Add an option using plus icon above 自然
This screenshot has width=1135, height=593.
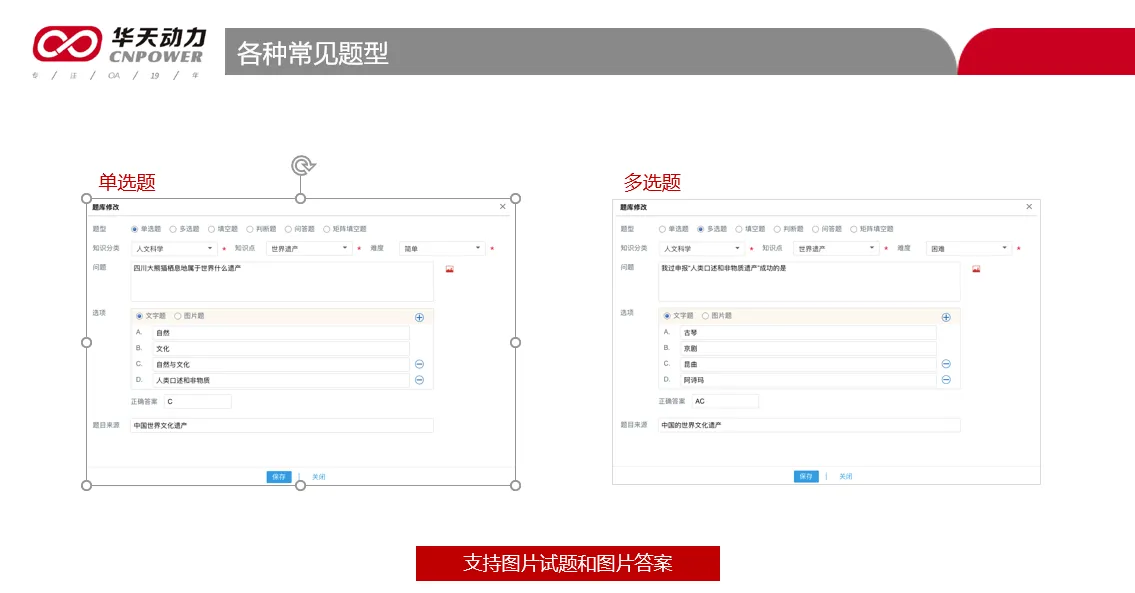coord(419,317)
